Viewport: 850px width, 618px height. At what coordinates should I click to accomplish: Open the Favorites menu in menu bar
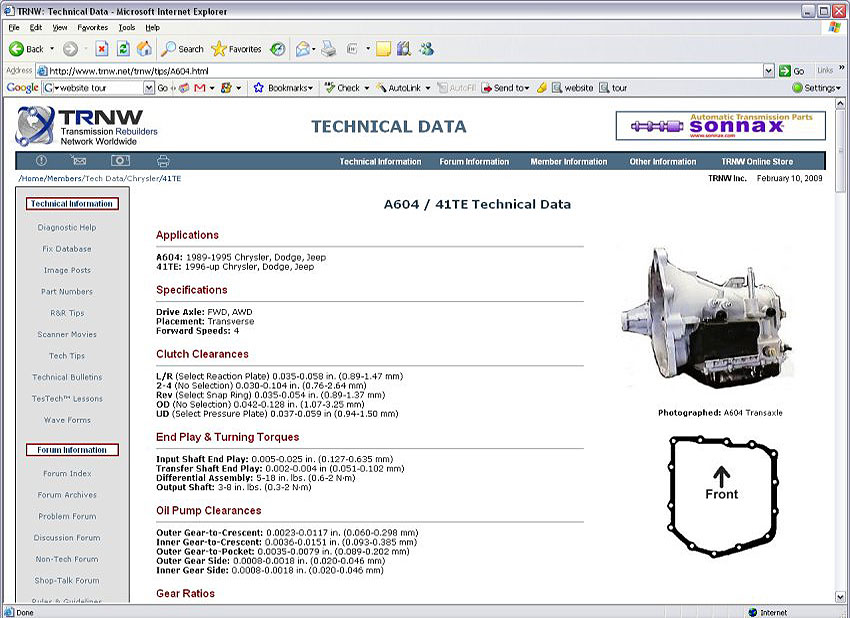tap(92, 27)
